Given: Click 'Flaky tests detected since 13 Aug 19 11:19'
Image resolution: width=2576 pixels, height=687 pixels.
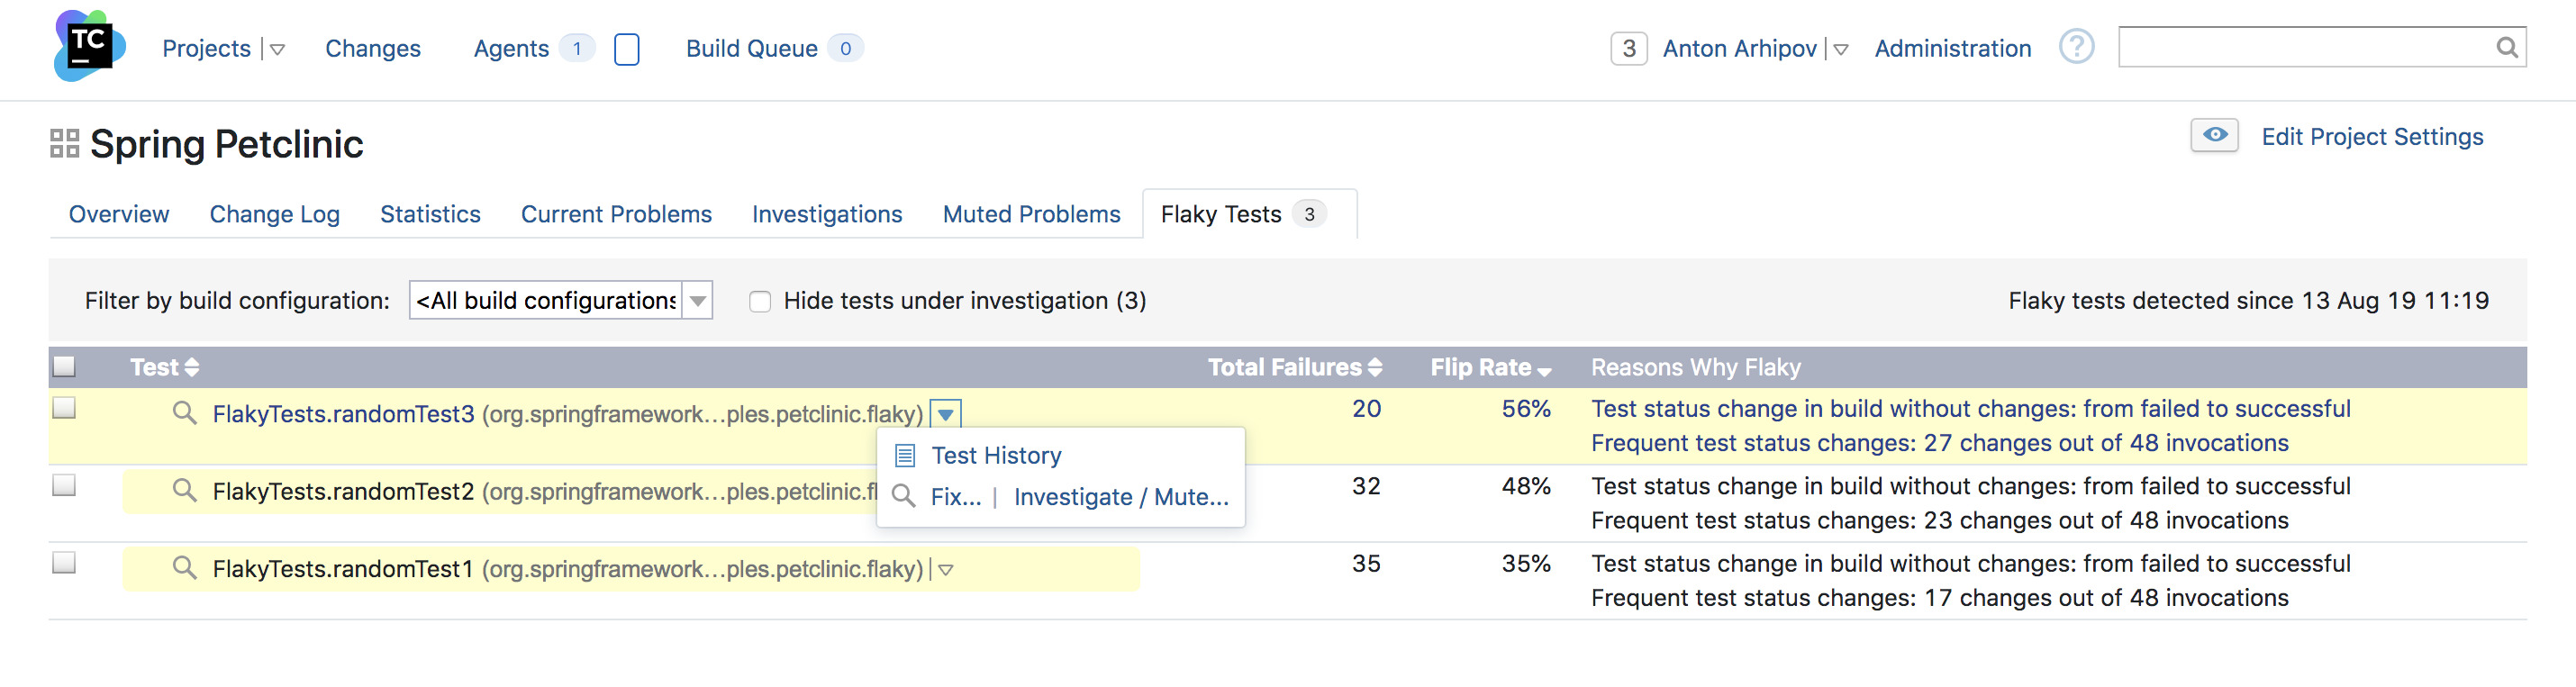Looking at the screenshot, I should coord(2248,300).
